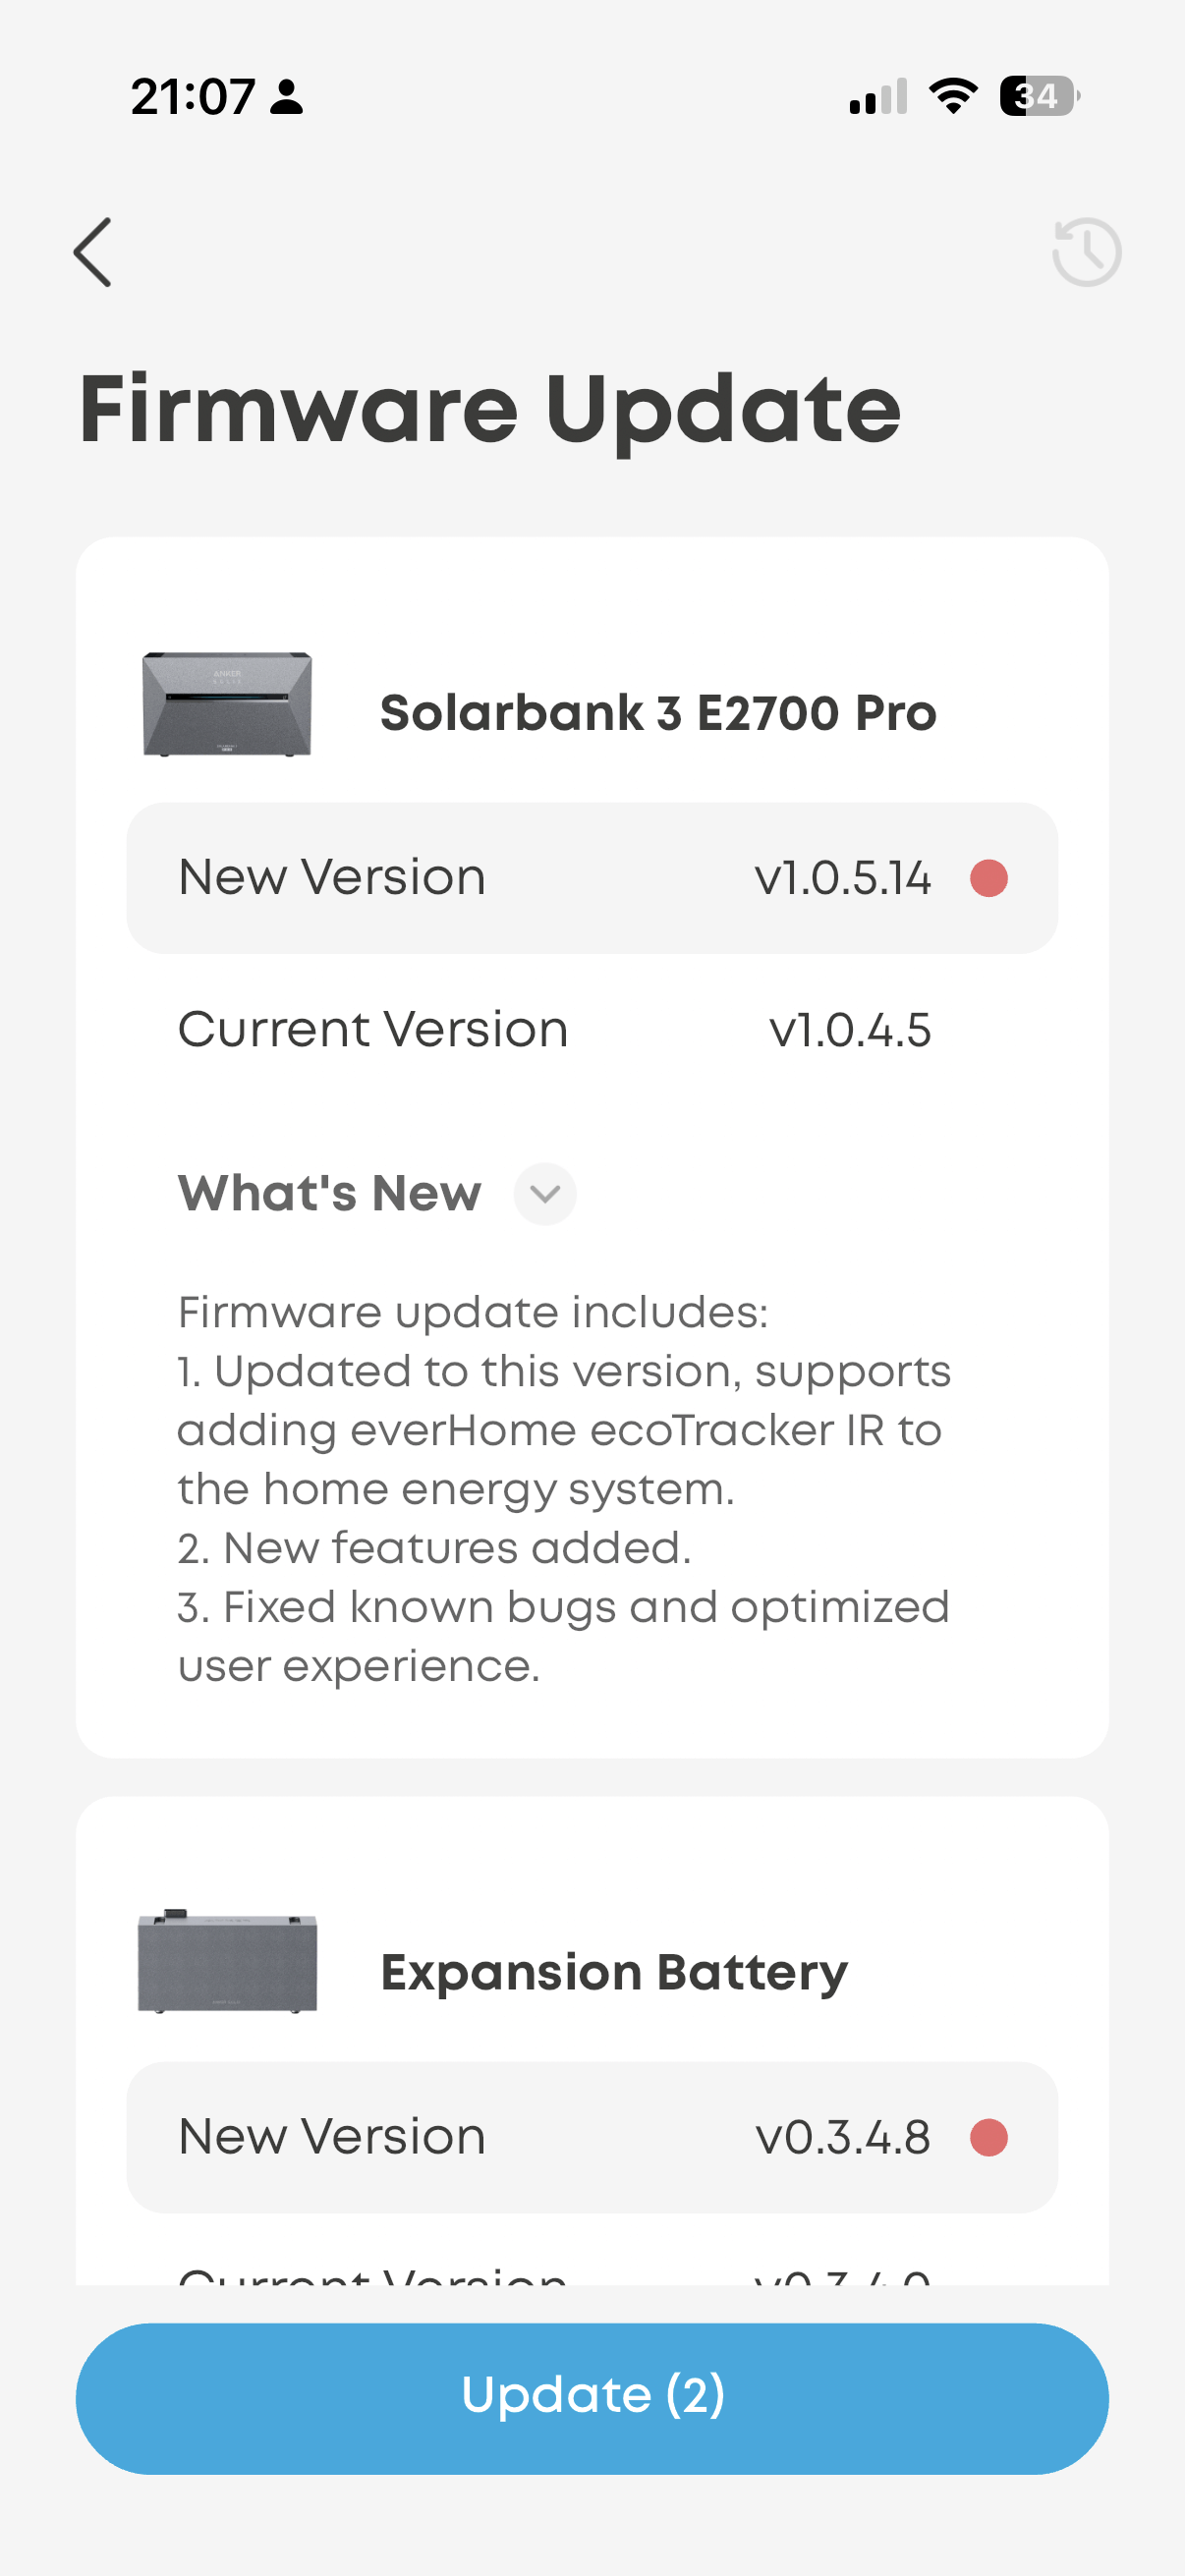Tap the back arrow icon

[x=92, y=252]
